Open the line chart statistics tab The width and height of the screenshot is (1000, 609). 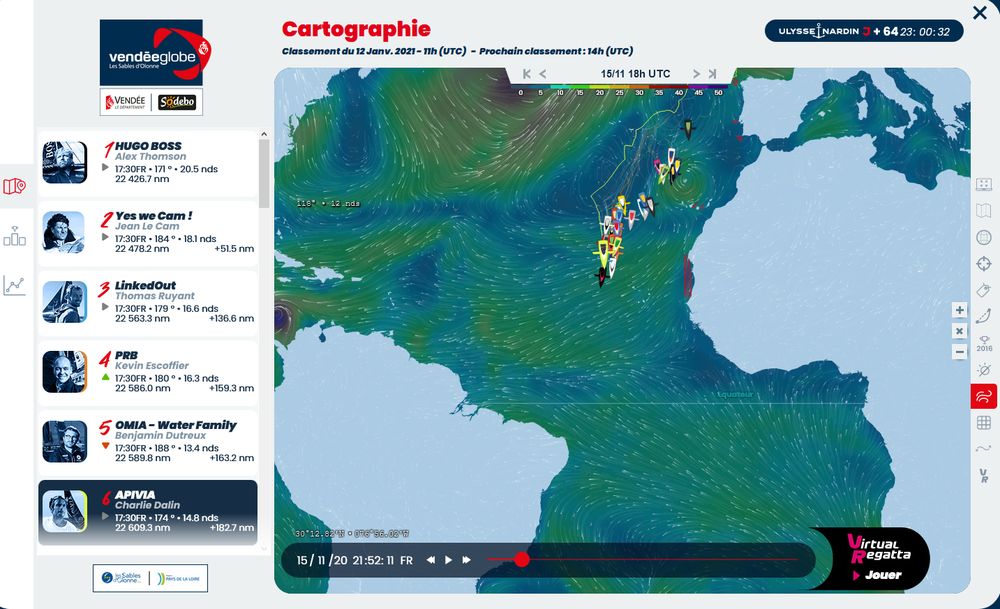[x=15, y=285]
